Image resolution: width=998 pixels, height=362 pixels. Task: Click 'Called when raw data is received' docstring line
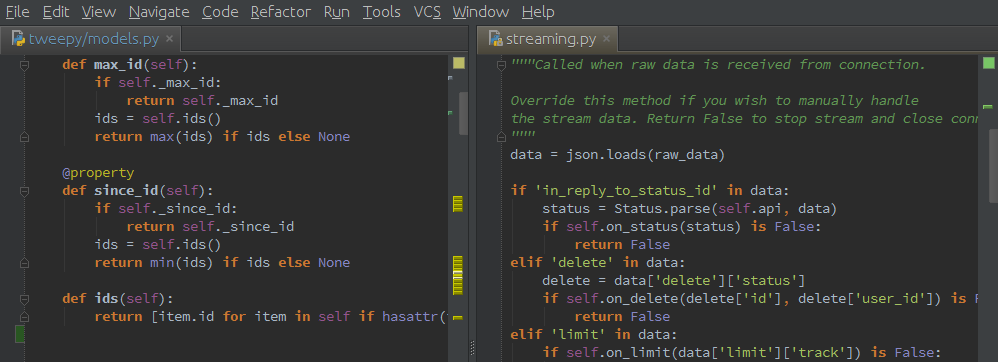coord(718,65)
